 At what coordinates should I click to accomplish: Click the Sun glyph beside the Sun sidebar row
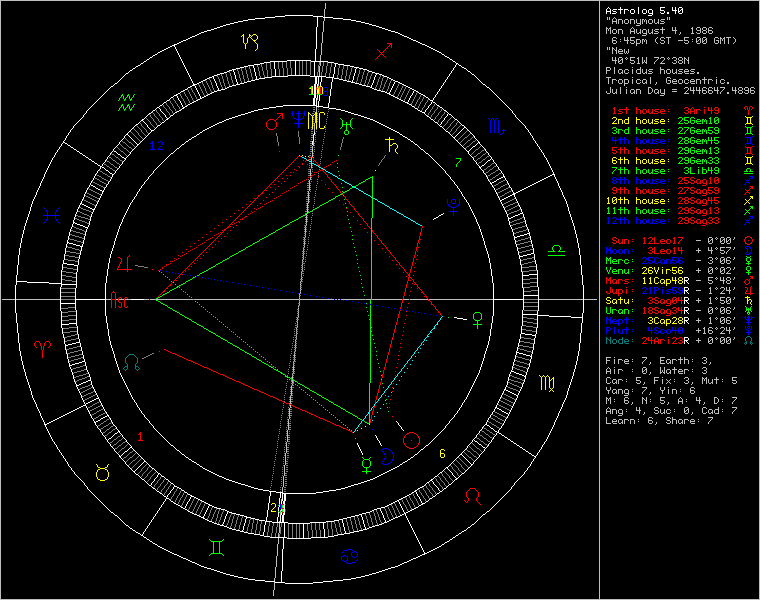(748, 241)
